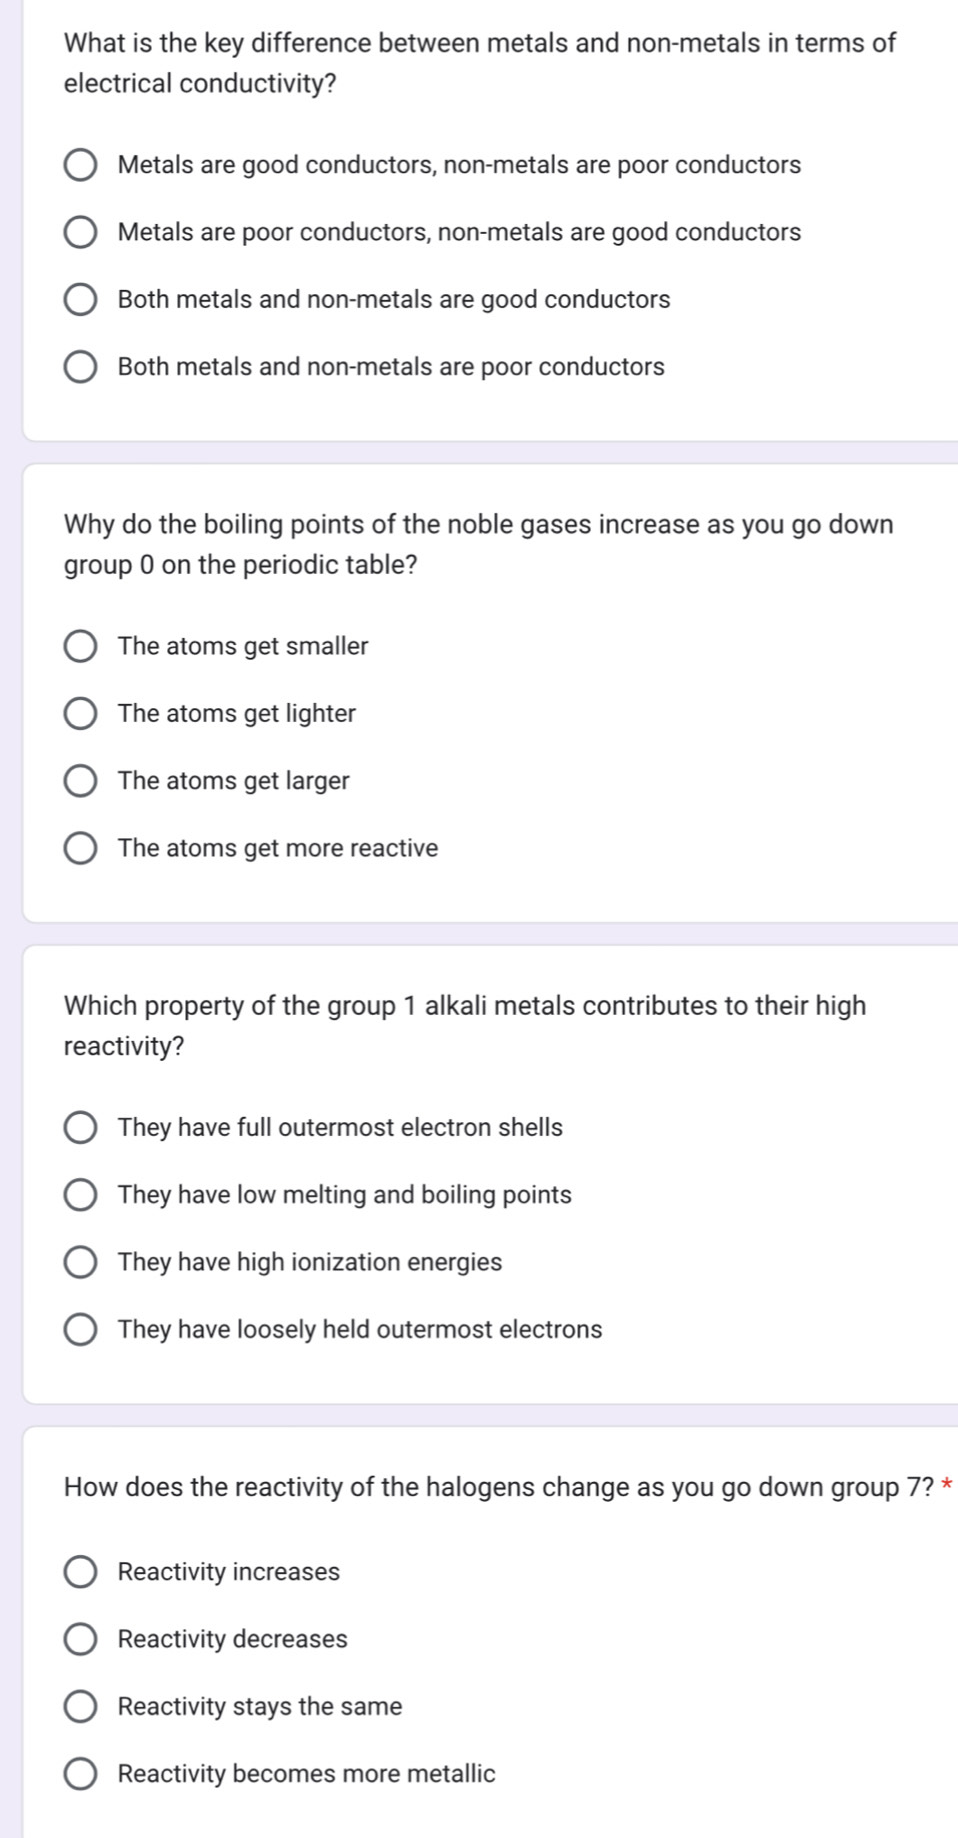Select 'Reactivity decreases' radio button
The width and height of the screenshot is (958, 1838).
(81, 1640)
